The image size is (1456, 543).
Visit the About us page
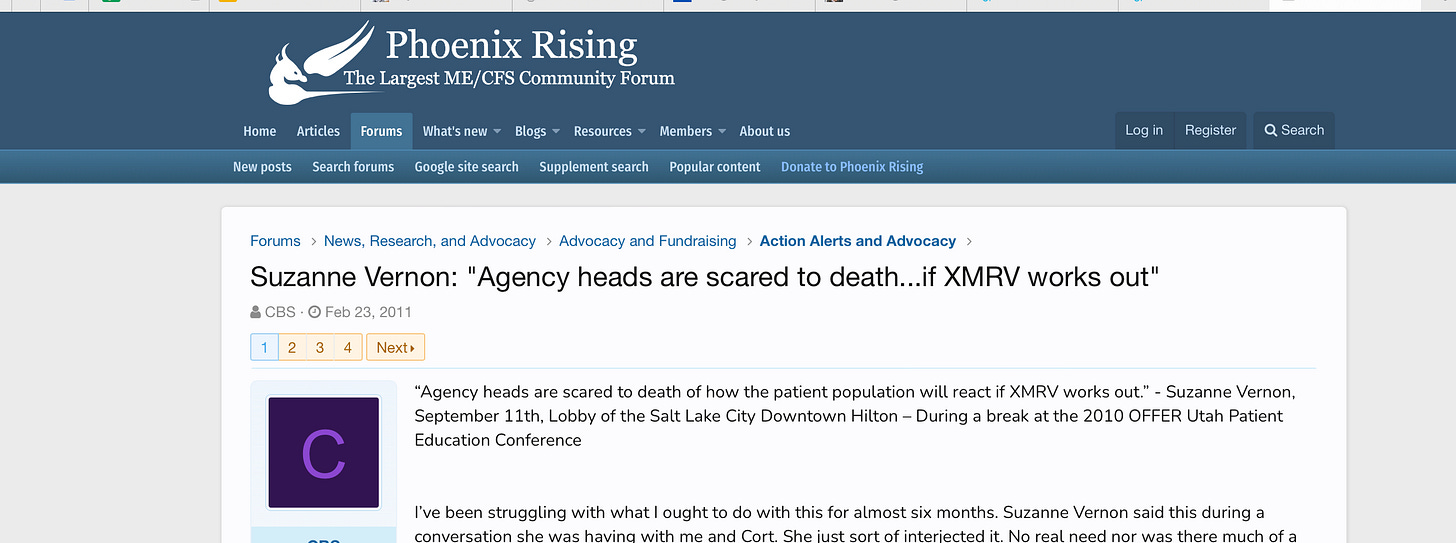pos(764,131)
